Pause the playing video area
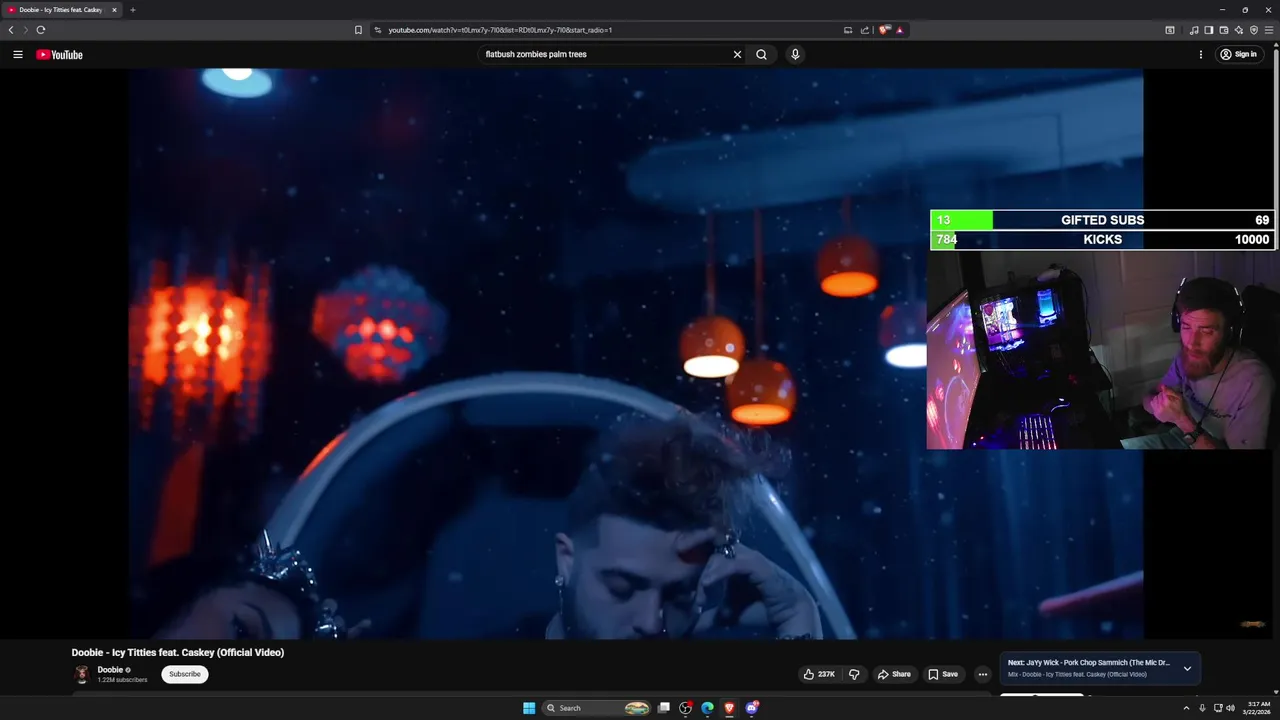Viewport: 1280px width, 720px height. coord(635,353)
